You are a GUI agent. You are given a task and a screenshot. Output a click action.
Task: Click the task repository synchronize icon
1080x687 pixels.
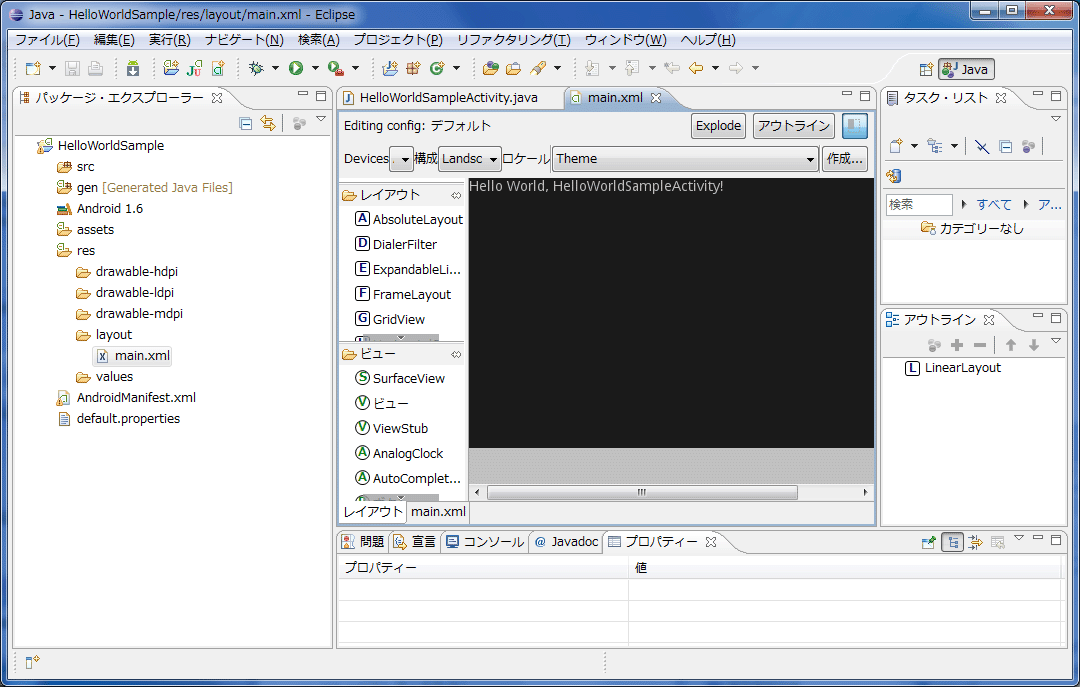(x=894, y=176)
